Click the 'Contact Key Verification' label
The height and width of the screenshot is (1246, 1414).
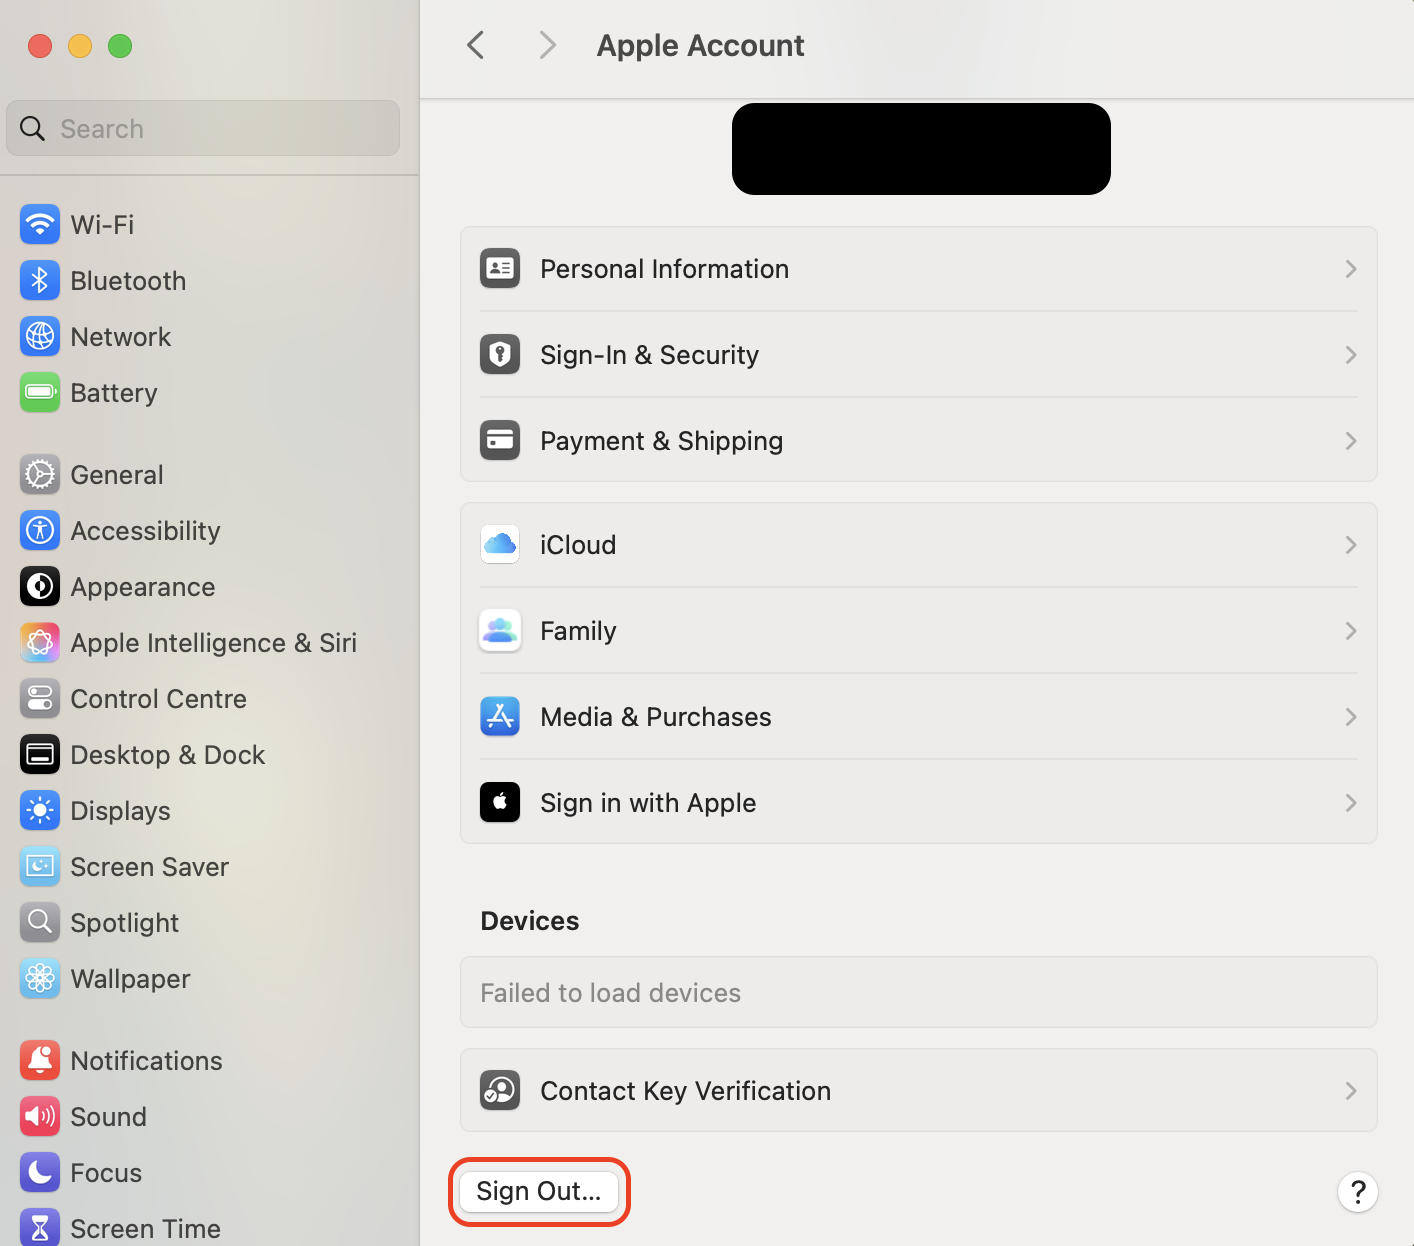(686, 1091)
